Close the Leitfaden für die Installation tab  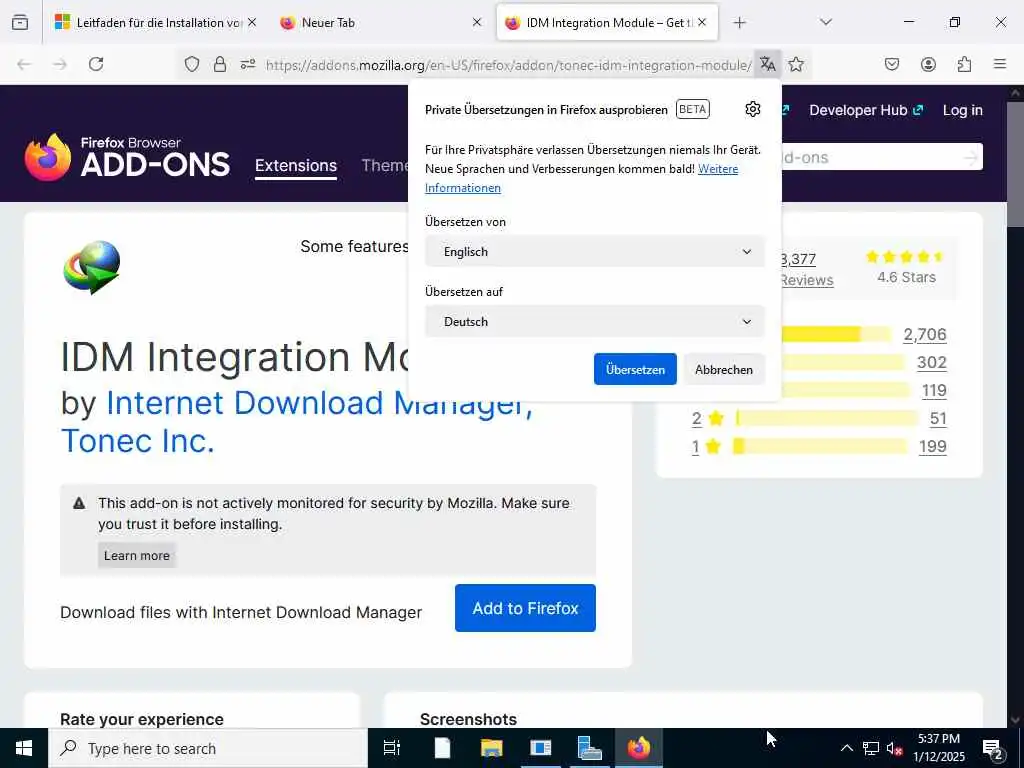pos(252,22)
